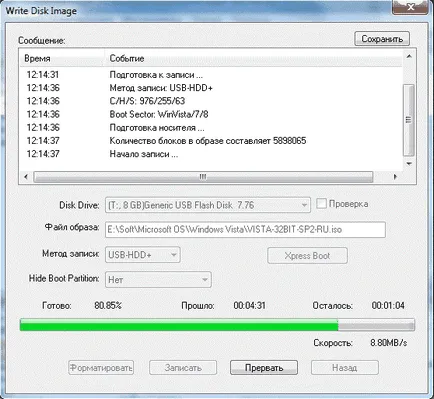The height and width of the screenshot is (399, 434).
Task: Click the horizontal scrollbar thumb
Action: coord(203,177)
